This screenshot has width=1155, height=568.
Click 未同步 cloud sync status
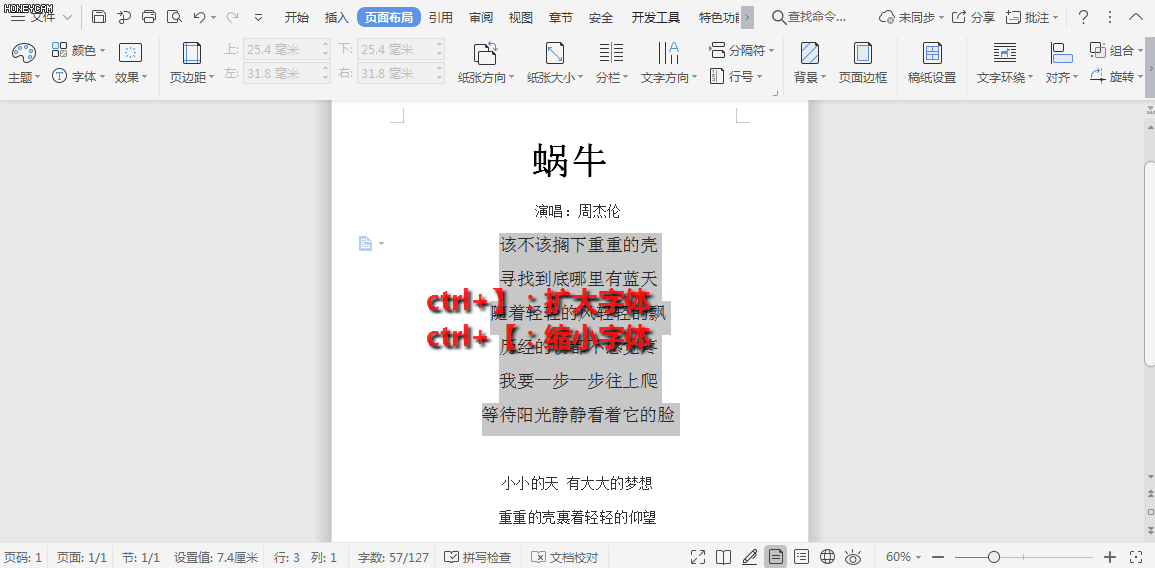910,17
